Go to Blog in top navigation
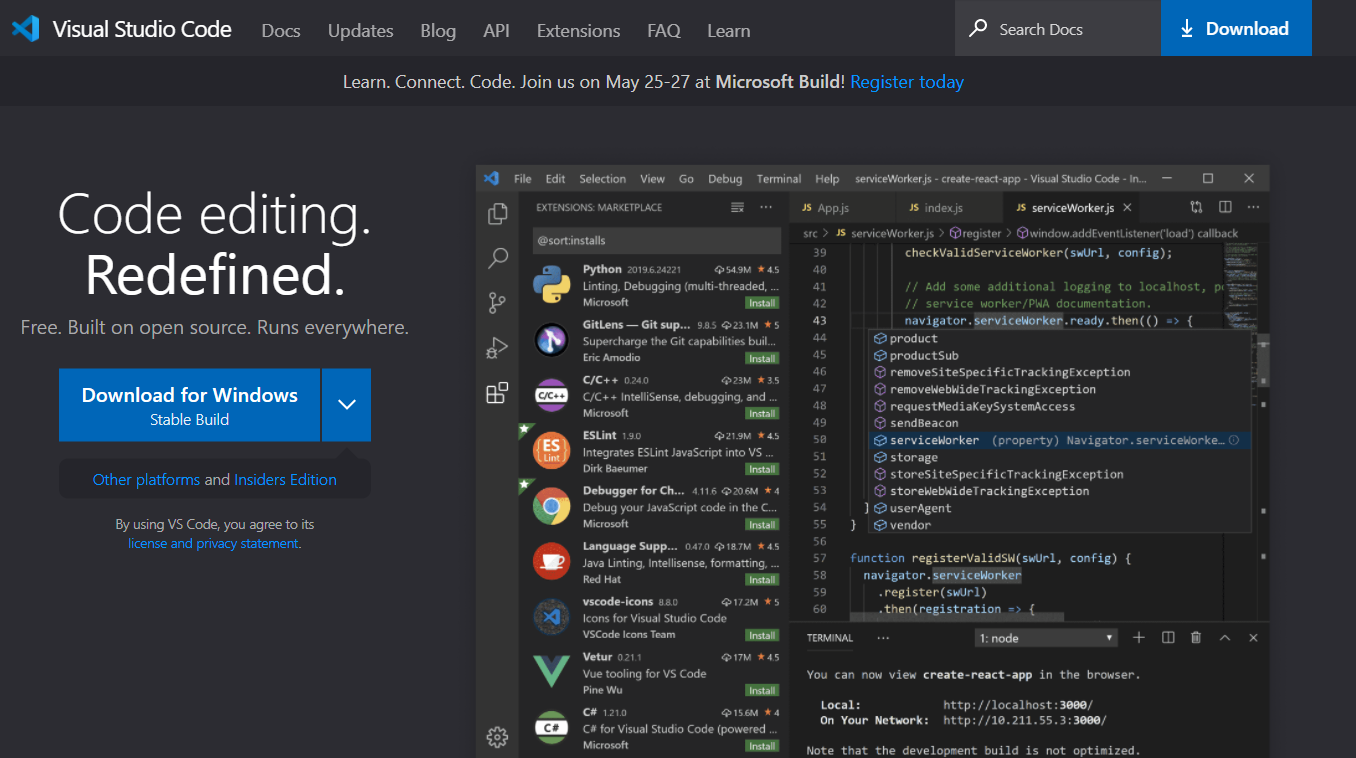The width and height of the screenshot is (1356, 758). [x=438, y=31]
